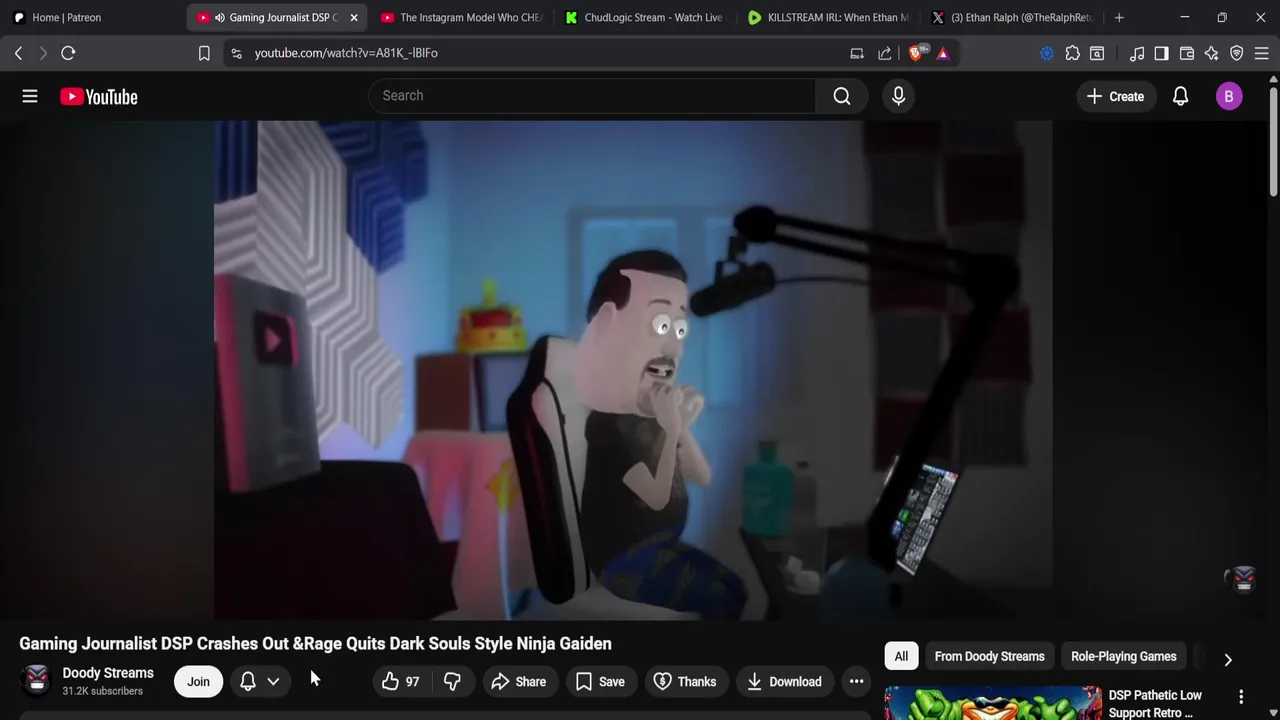
Task: Click the Gaming Journalist DSP video title
Action: click(315, 644)
